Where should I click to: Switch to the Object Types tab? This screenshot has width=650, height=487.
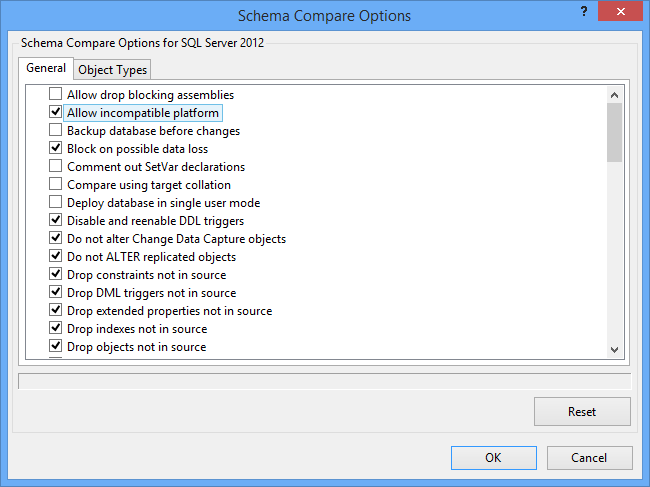click(x=113, y=69)
